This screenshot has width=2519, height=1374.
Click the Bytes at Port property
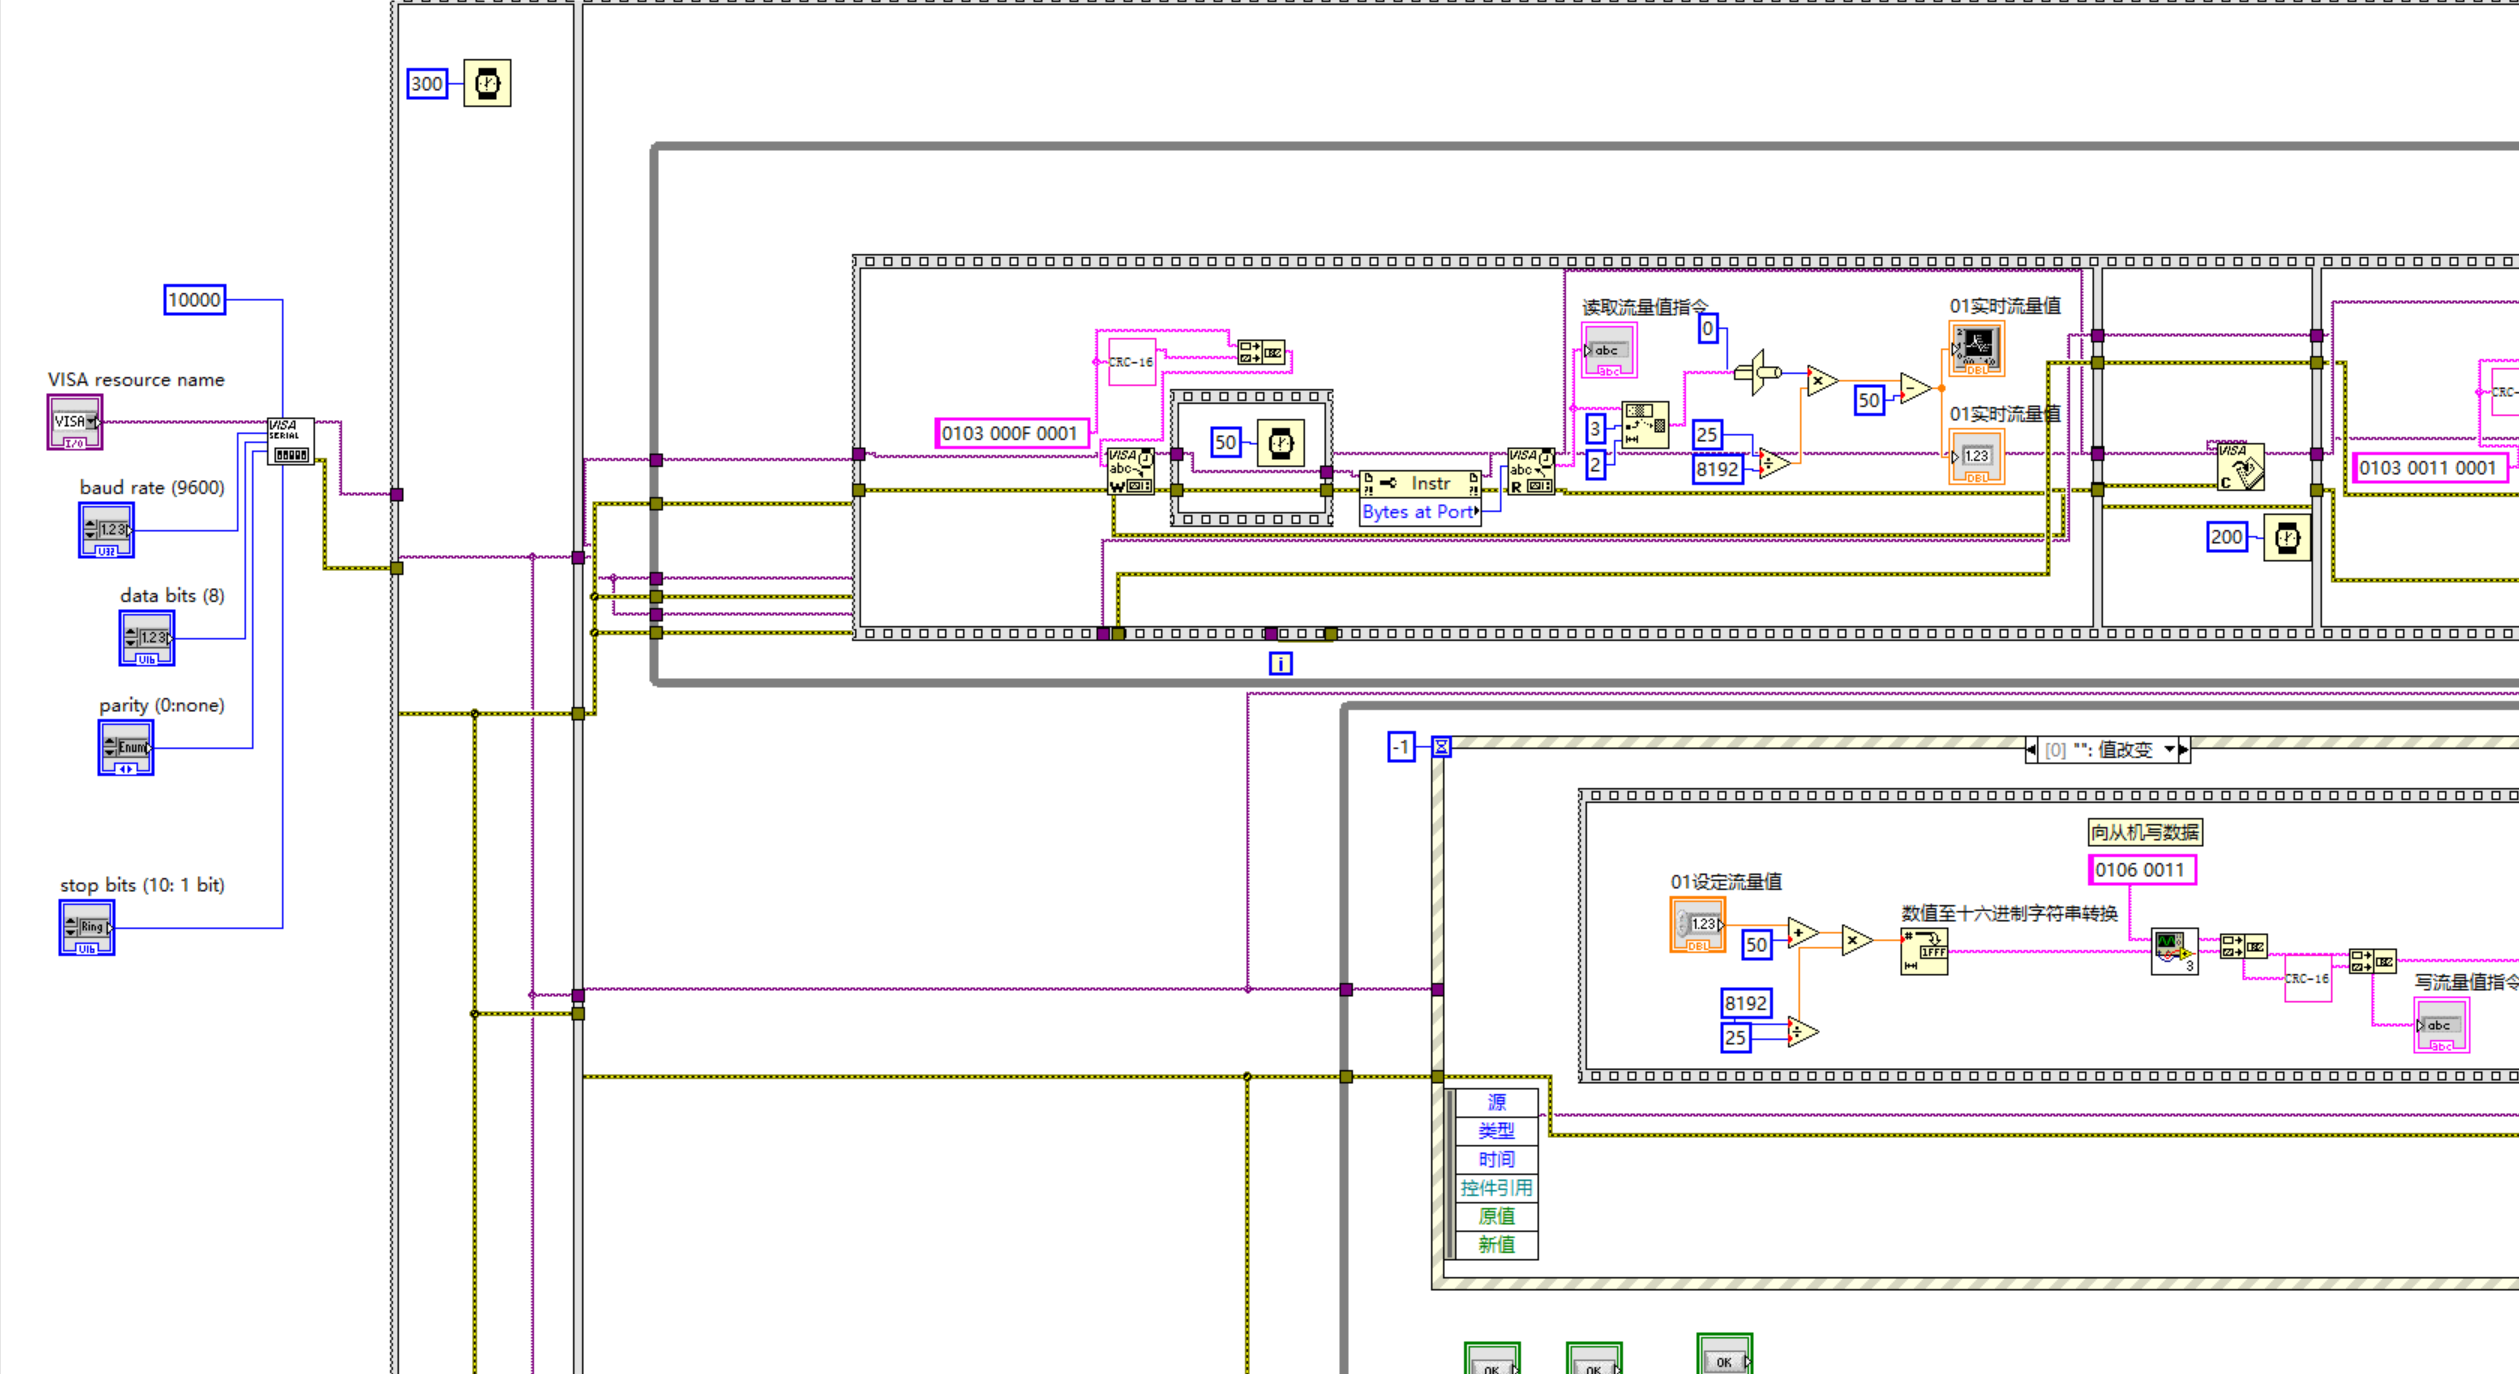1418,512
